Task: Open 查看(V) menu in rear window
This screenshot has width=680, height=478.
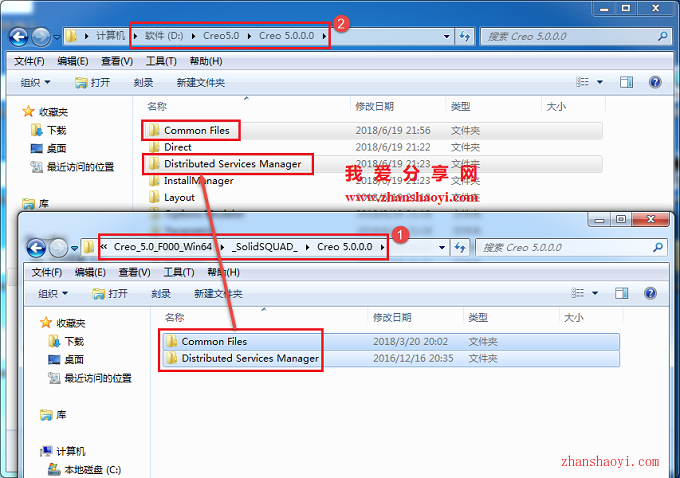Action: point(117,61)
